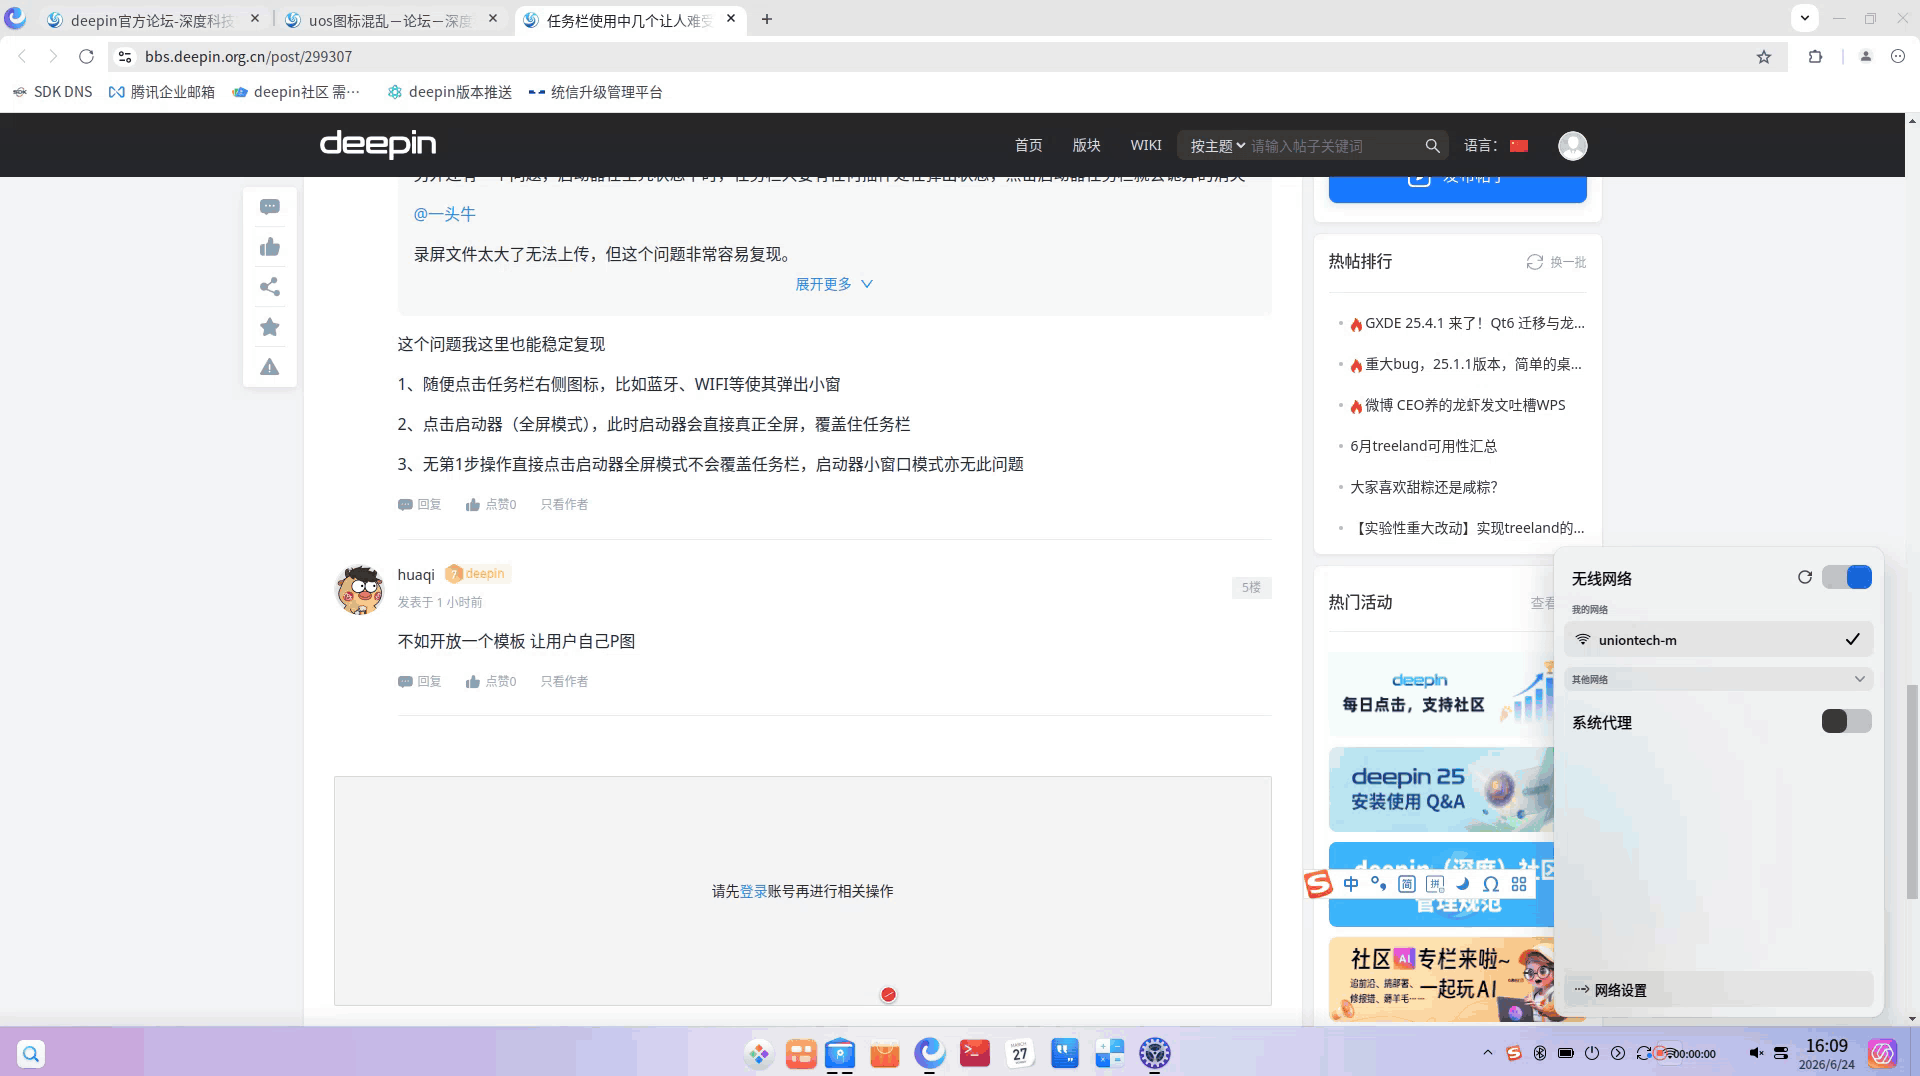Click the thumbs-up icon in the post sidebar

[270, 247]
